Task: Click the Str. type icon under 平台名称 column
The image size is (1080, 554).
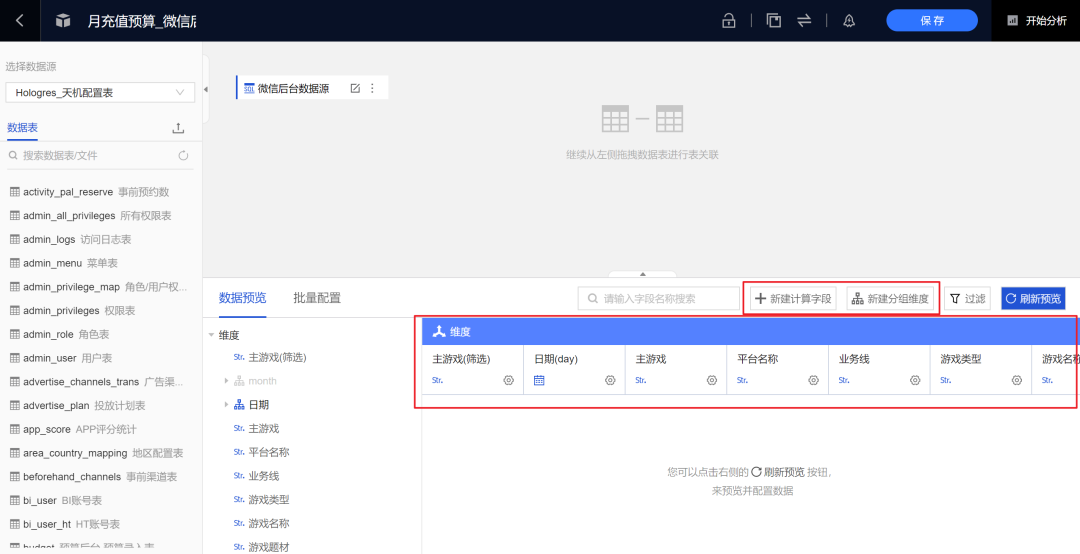Action: (742, 380)
